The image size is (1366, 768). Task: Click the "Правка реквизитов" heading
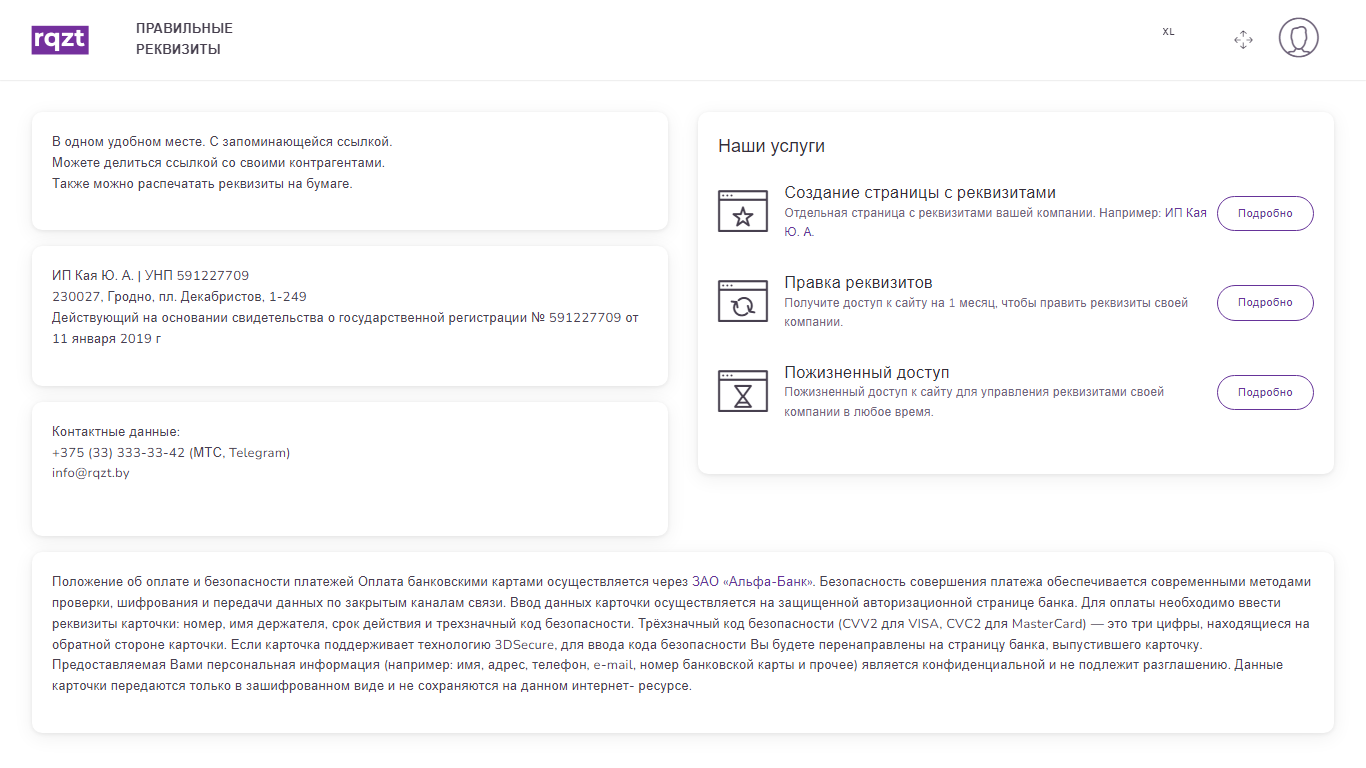pos(858,283)
